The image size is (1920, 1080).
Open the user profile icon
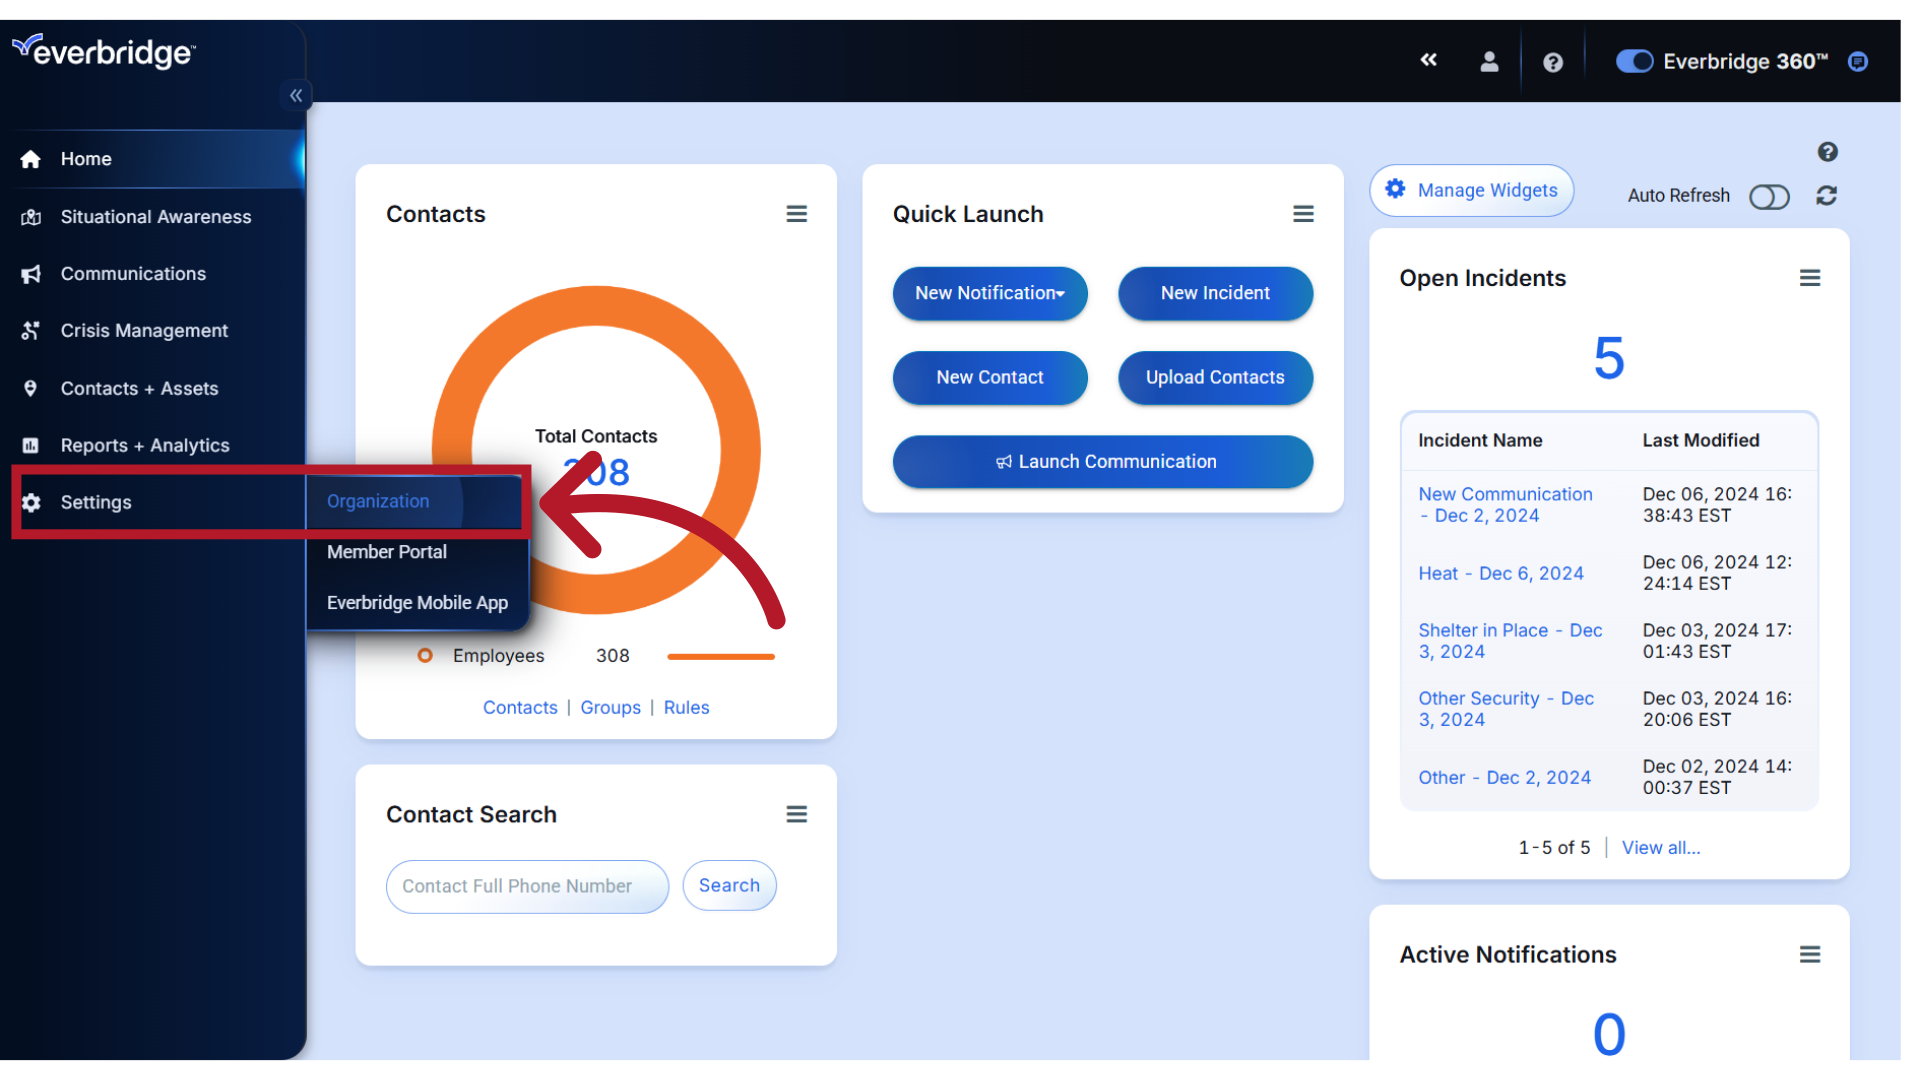point(1489,61)
